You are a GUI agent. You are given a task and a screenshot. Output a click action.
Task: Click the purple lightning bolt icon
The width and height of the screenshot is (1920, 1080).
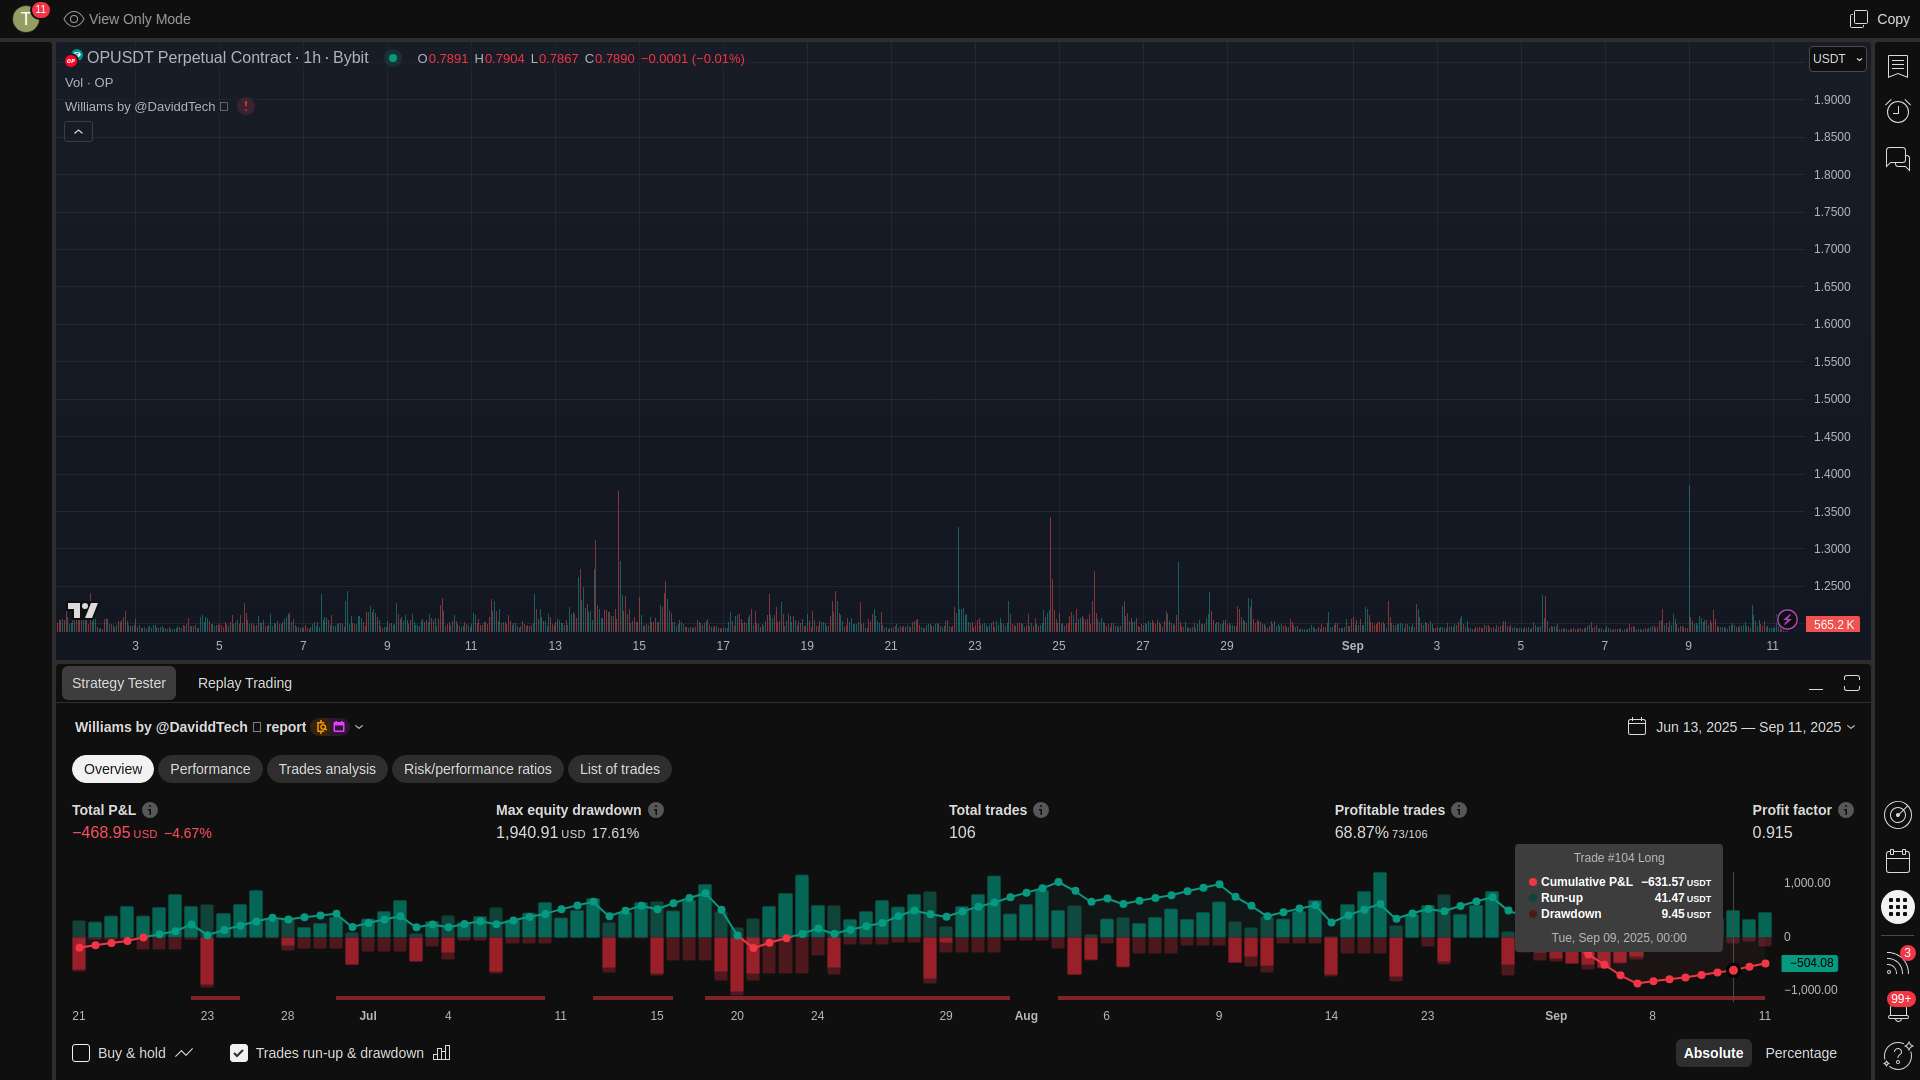[x=1787, y=620]
